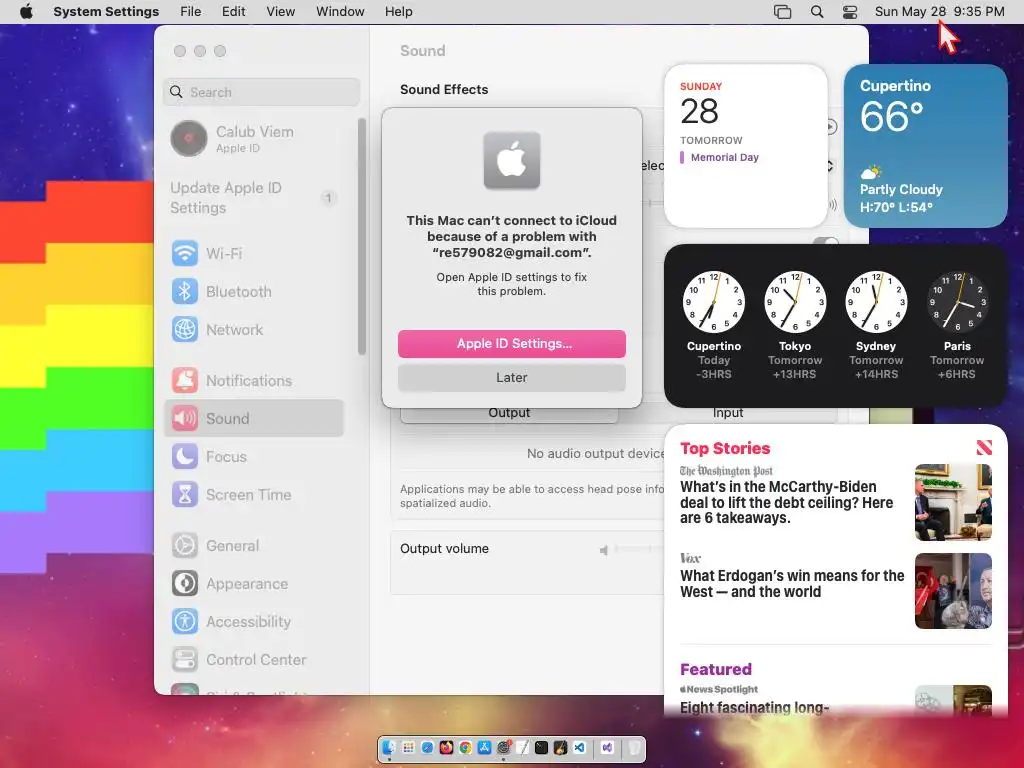Open the Cupertino weather widget

pyautogui.click(x=925, y=146)
